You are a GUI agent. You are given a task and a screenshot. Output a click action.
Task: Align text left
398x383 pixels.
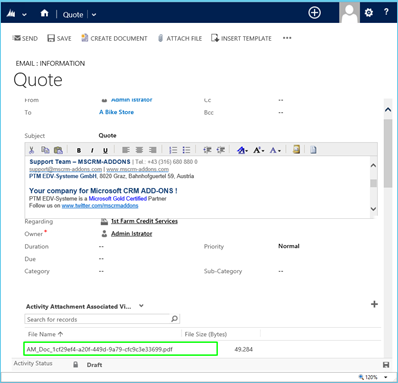point(126,150)
